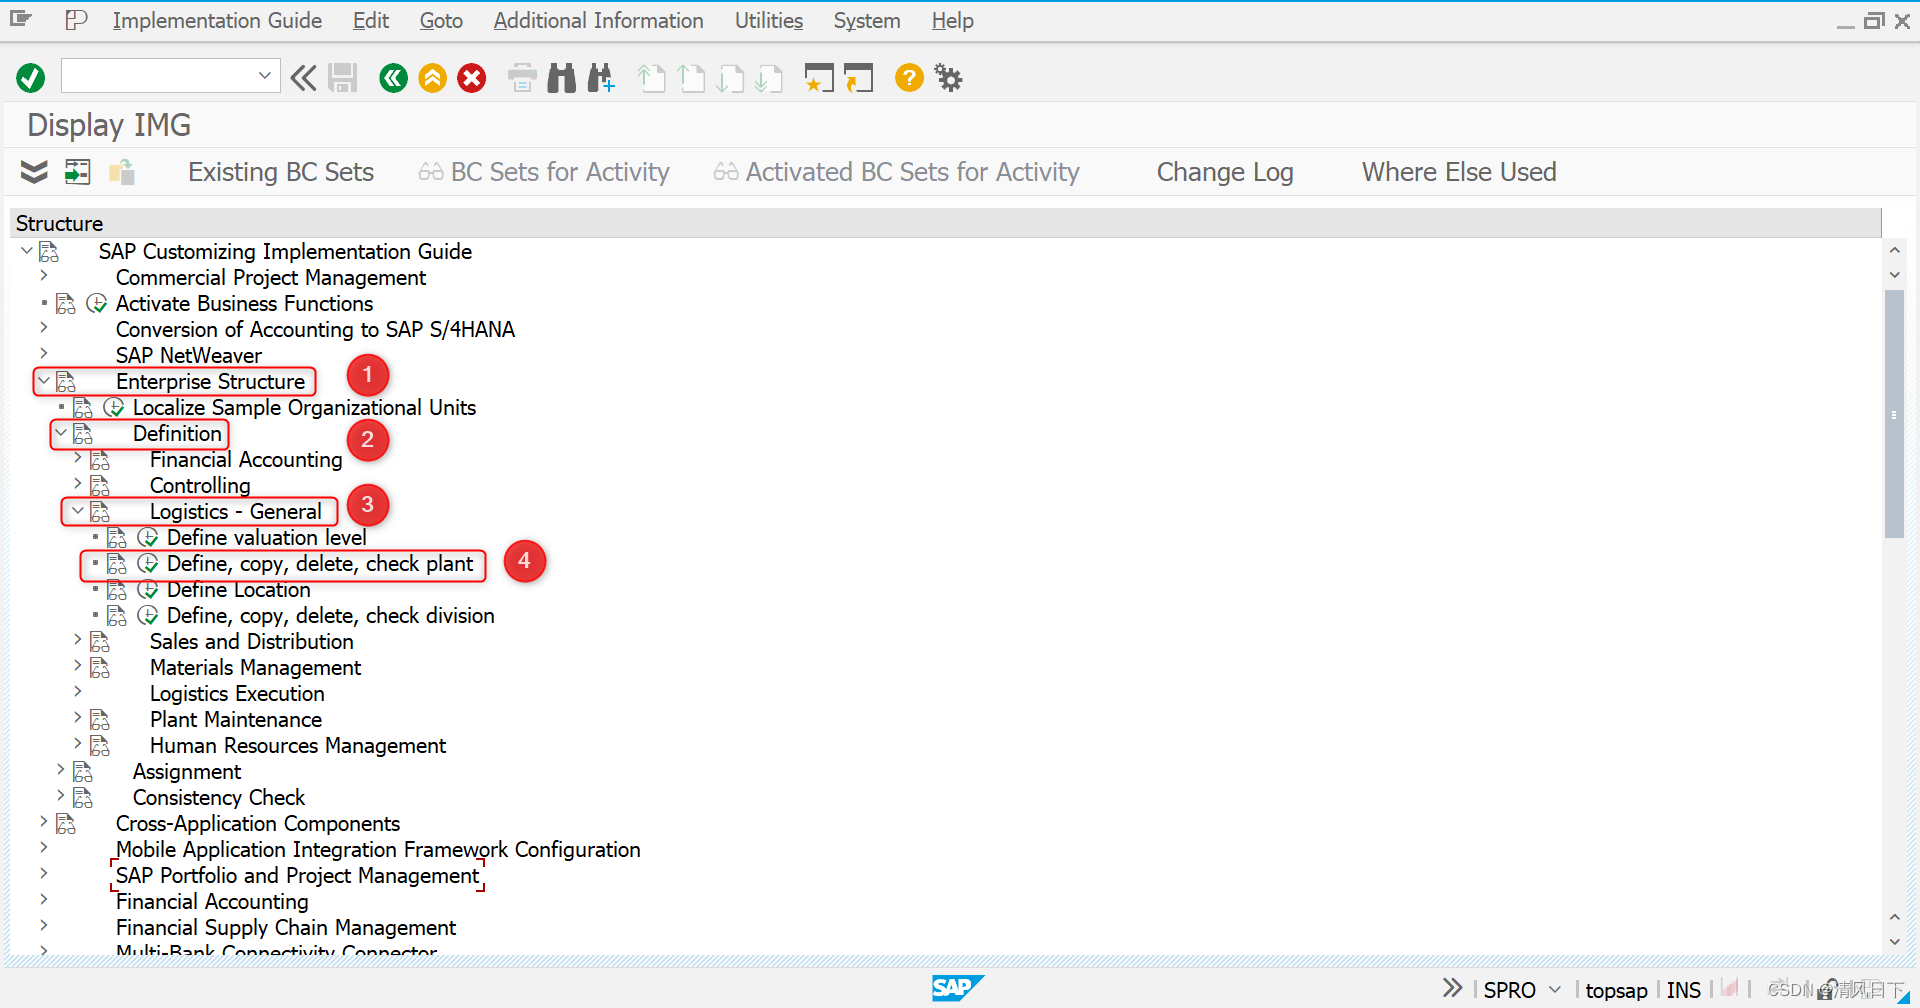1920x1008 pixels.
Task: Click the Previous Page icon
Action: click(x=691, y=78)
